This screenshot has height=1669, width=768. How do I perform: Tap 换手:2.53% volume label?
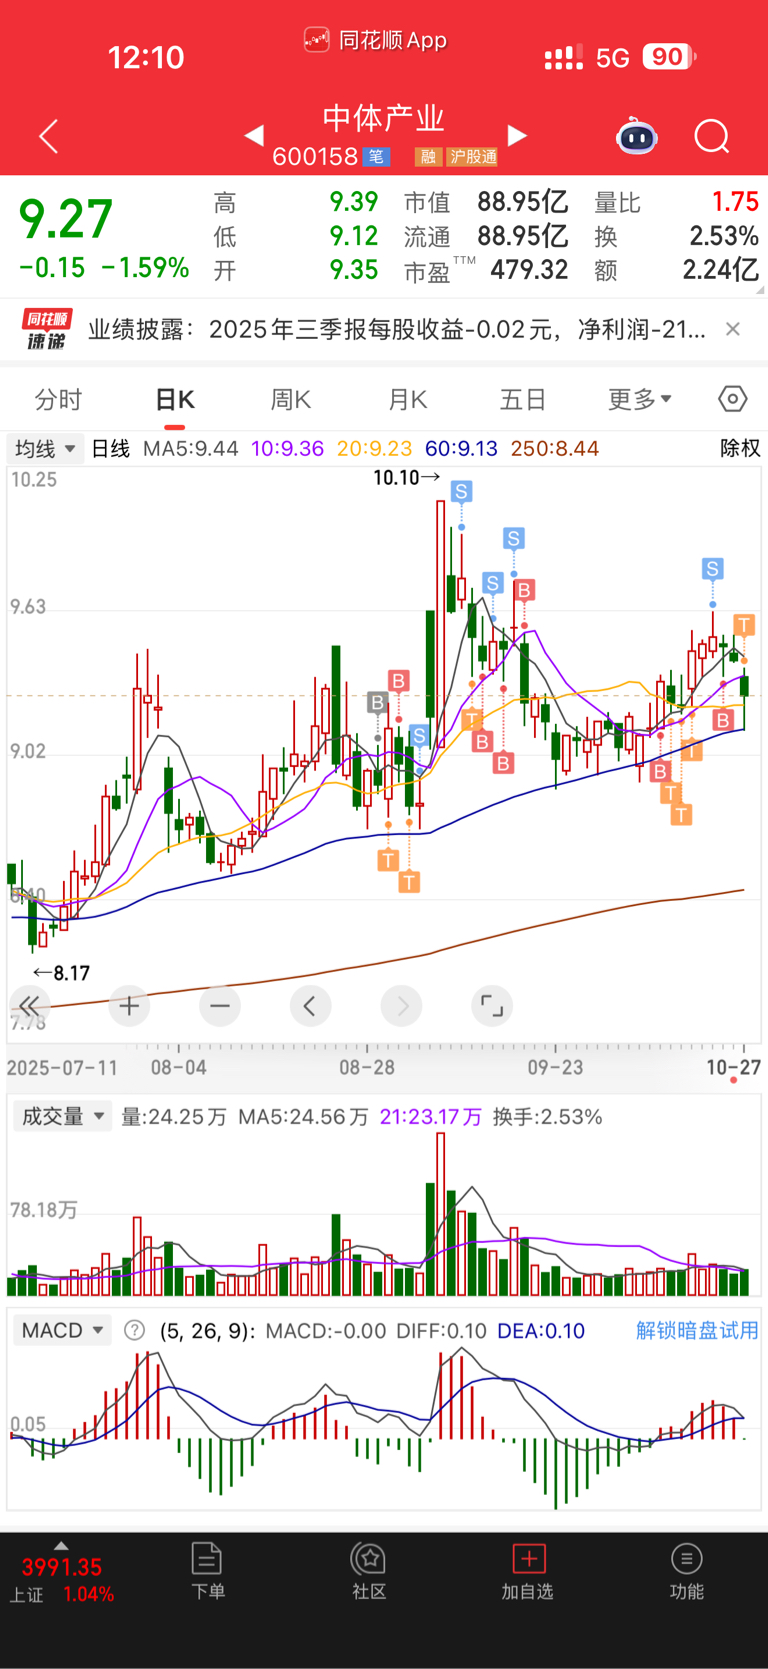click(547, 1117)
